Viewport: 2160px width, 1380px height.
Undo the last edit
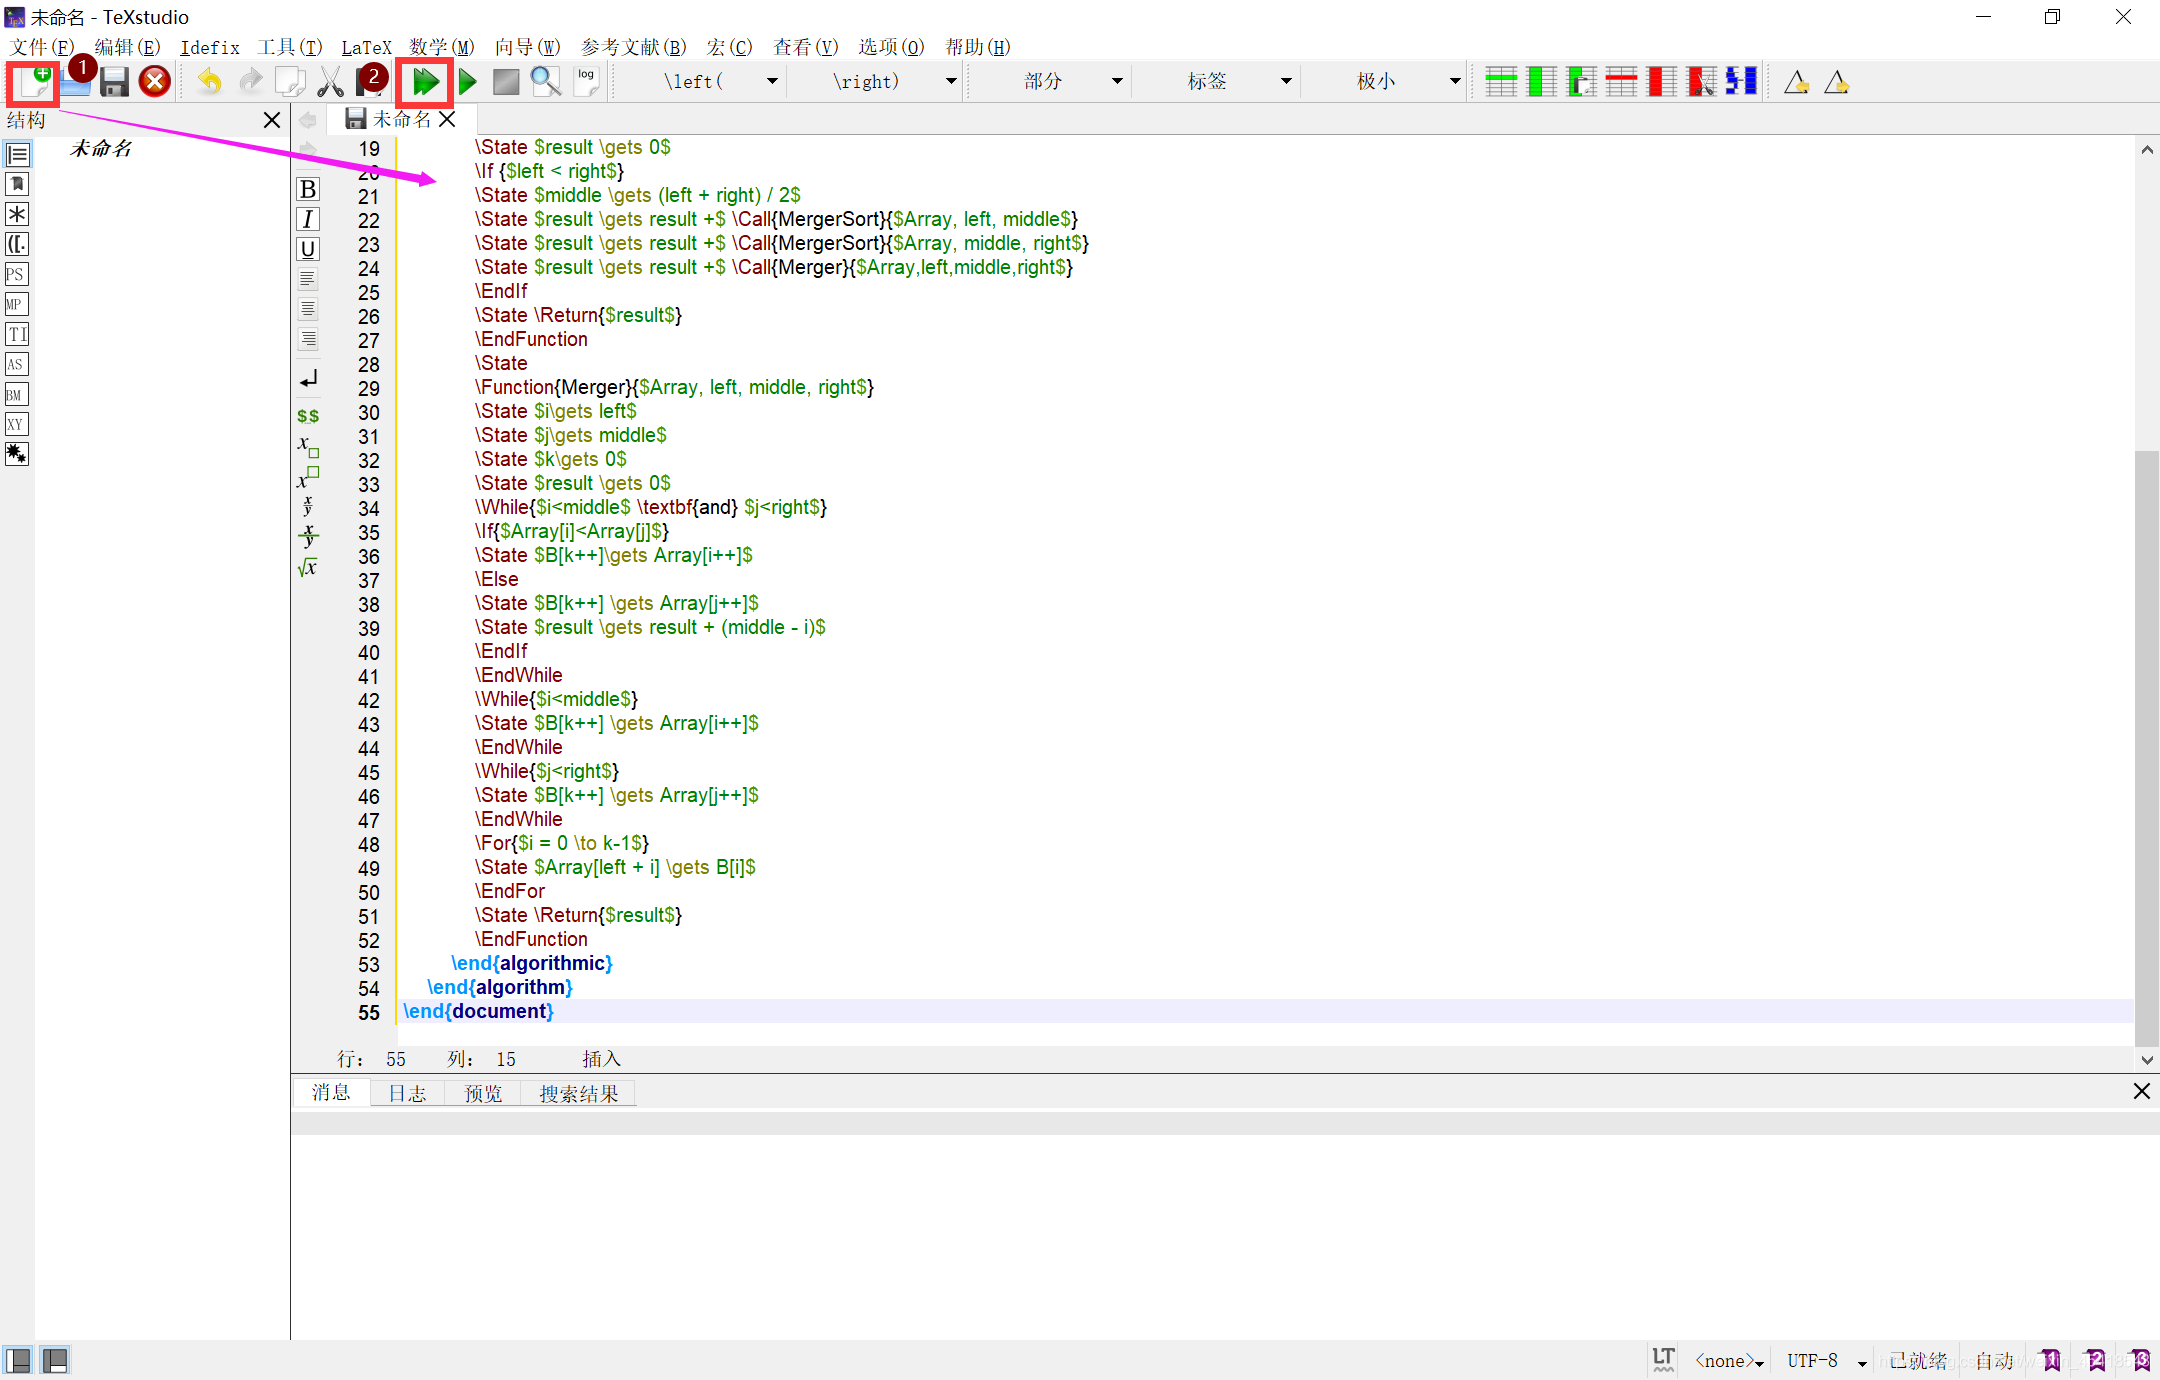click(x=209, y=82)
